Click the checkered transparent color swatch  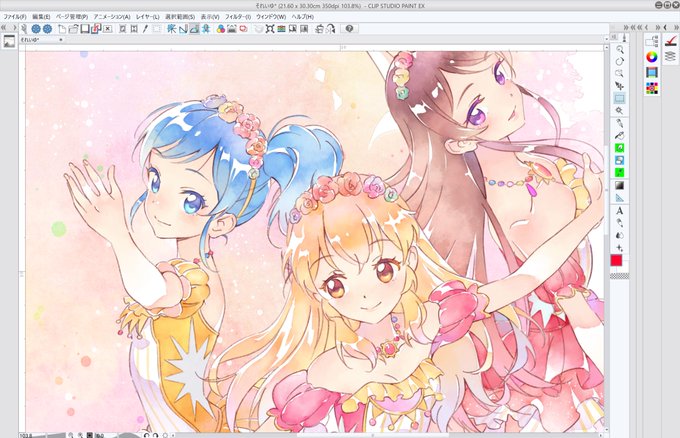coord(620,276)
